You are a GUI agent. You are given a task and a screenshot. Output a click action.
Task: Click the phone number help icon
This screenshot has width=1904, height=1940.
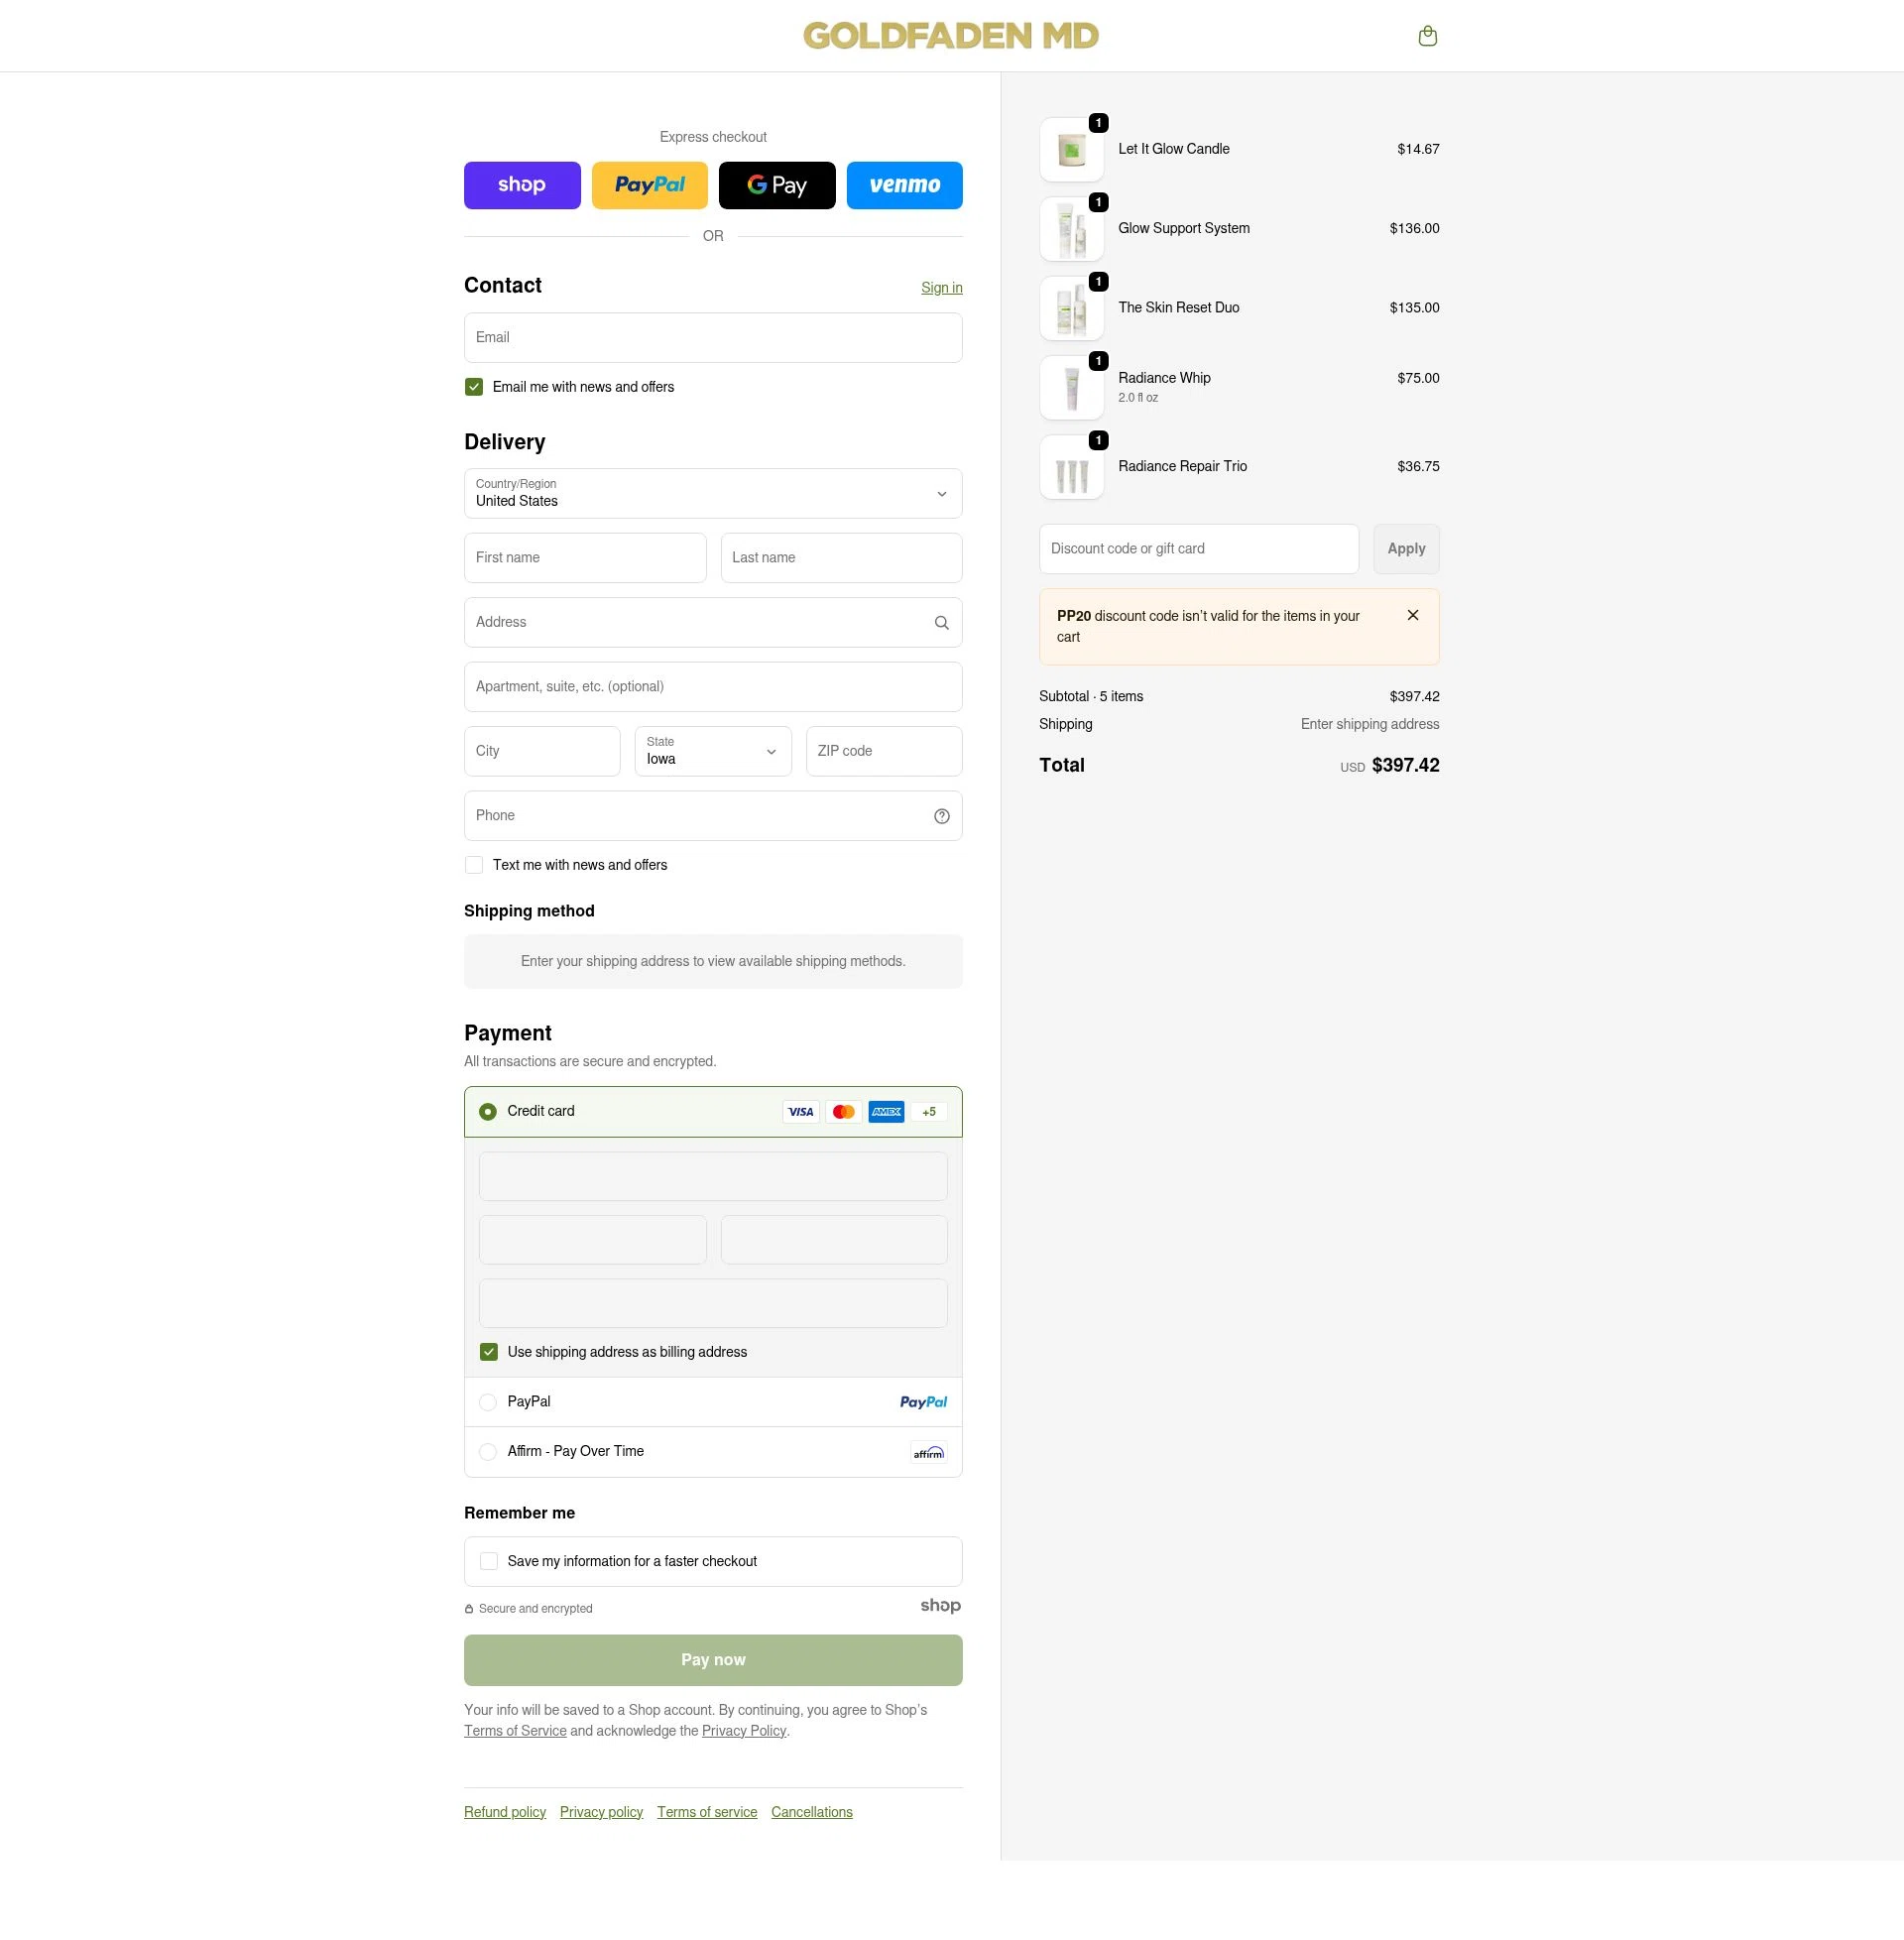[x=941, y=815]
